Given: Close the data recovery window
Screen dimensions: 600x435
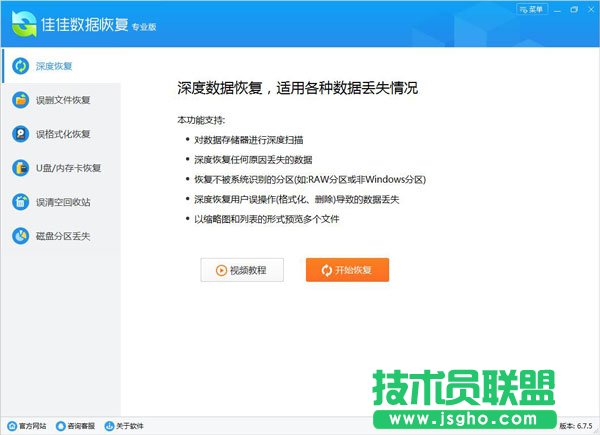Looking at the screenshot, I should (591, 10).
